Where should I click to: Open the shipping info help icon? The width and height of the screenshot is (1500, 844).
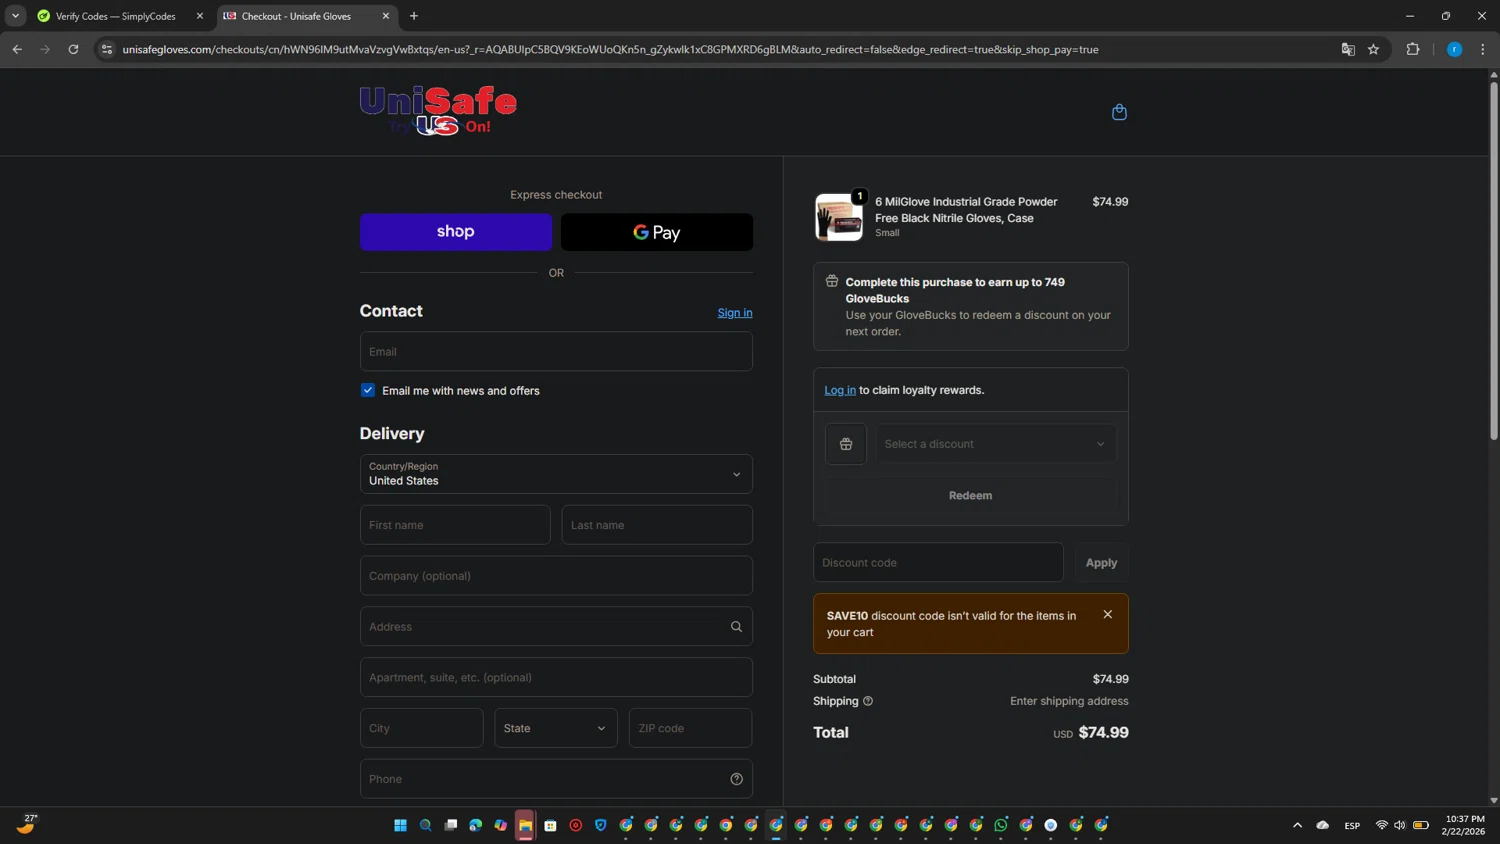click(x=868, y=701)
